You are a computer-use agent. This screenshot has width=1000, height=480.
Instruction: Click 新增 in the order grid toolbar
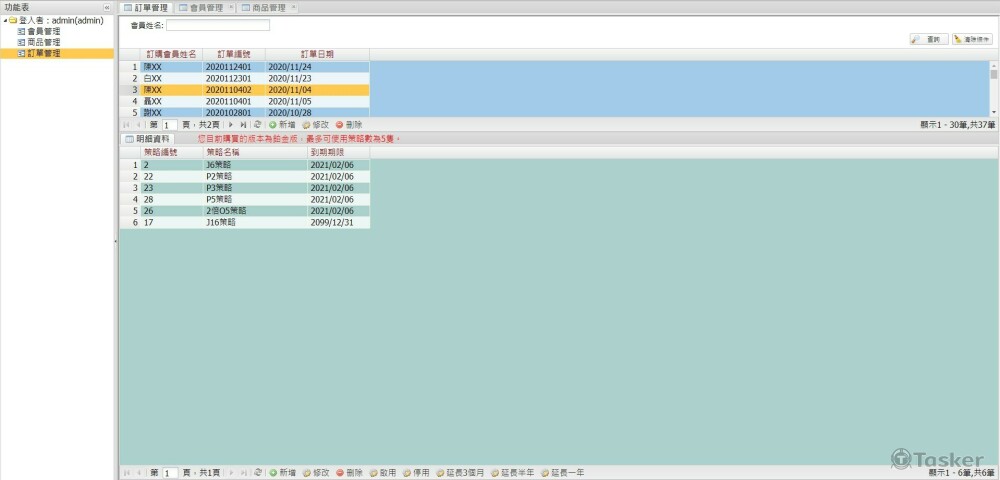point(282,125)
